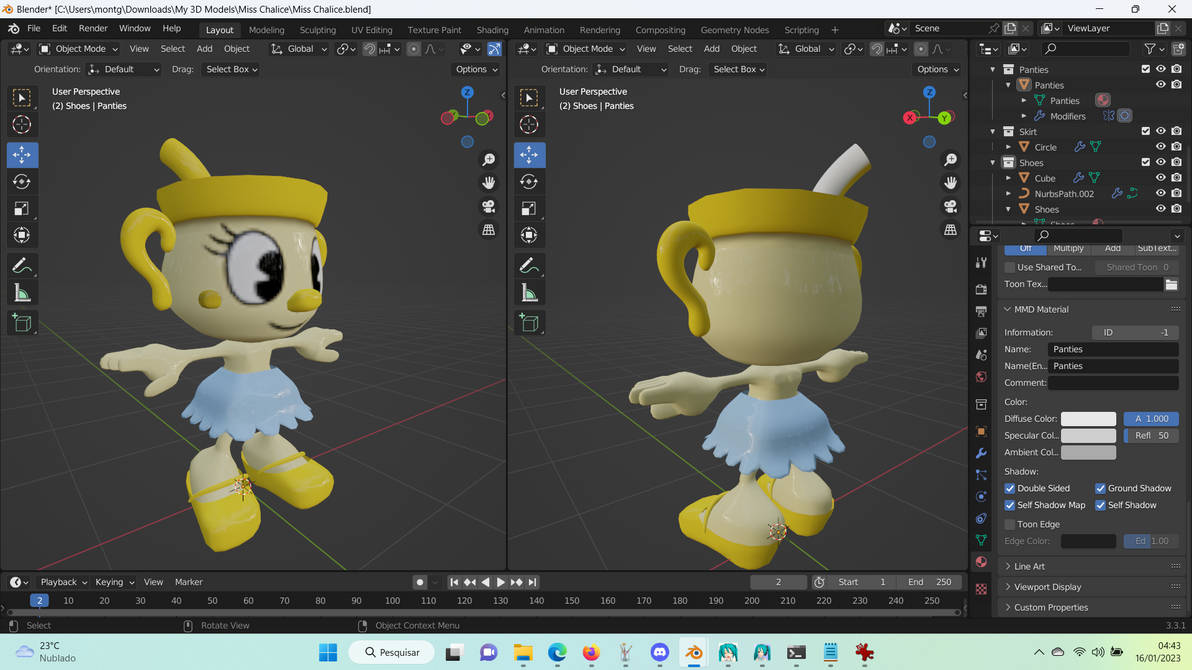Expand the Viewport Display panel
1192x670 pixels.
pos(1047,587)
